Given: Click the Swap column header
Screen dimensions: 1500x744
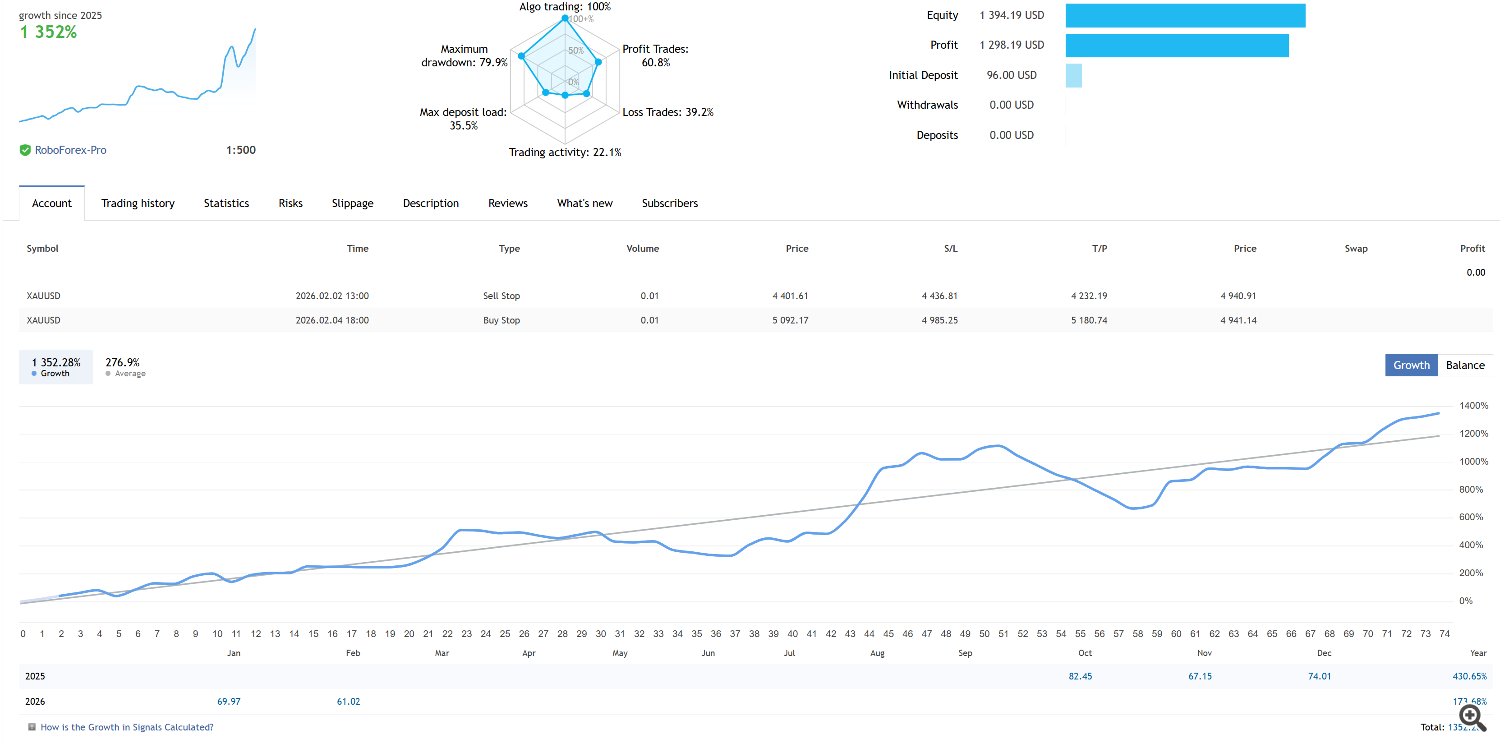Looking at the screenshot, I should point(1356,249).
